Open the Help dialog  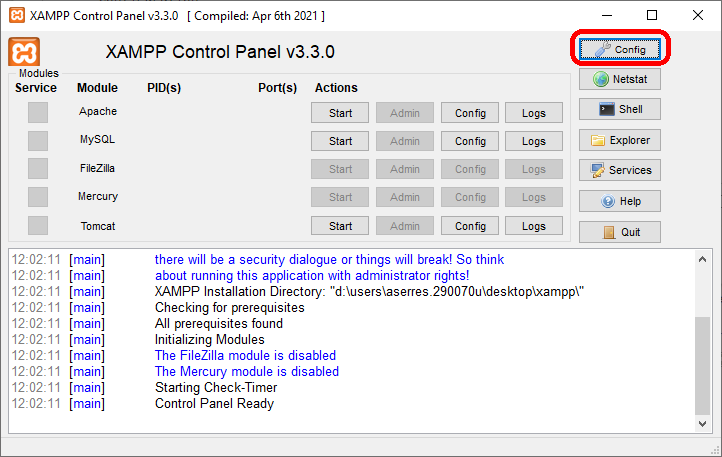619,201
